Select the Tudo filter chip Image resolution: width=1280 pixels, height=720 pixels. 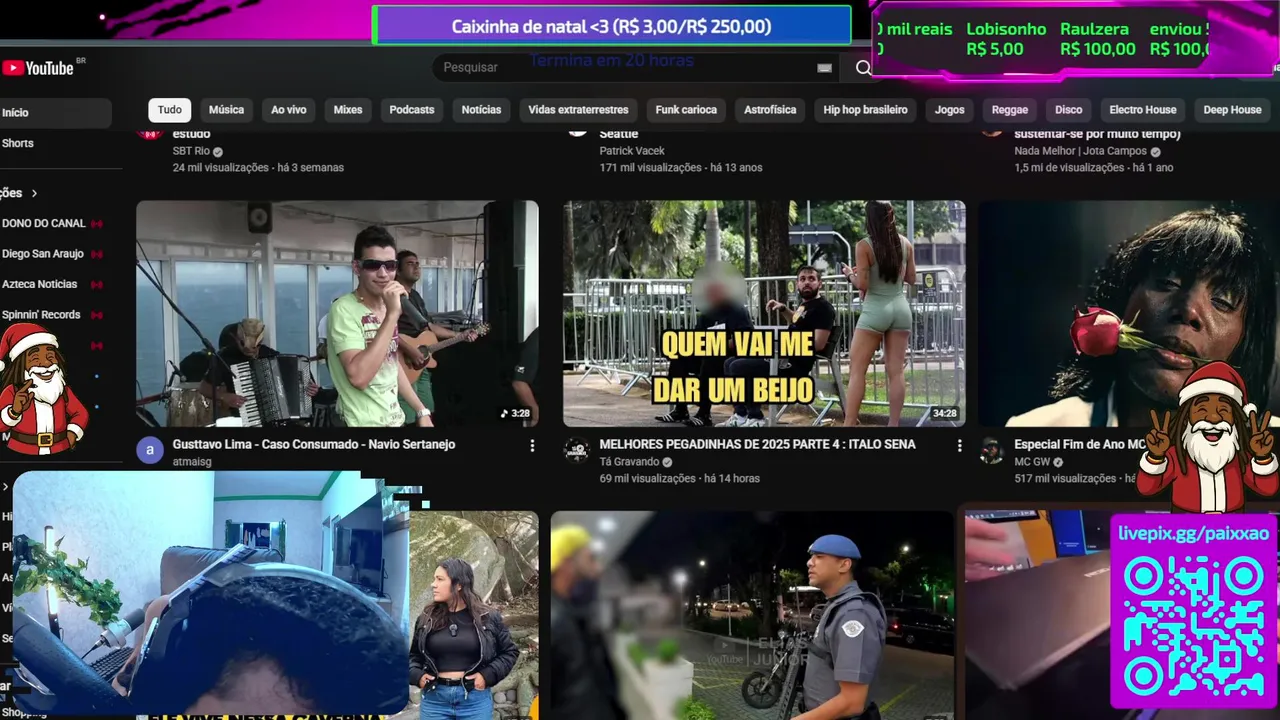coord(170,110)
